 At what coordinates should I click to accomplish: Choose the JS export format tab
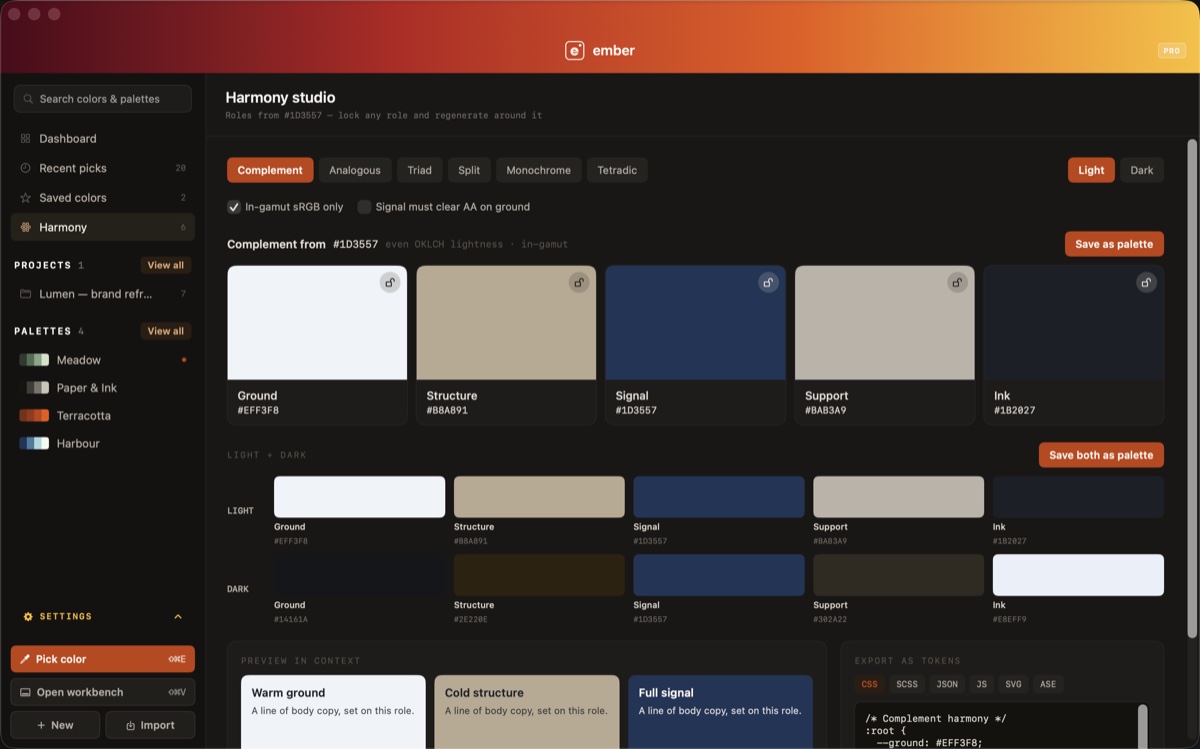[x=982, y=684]
